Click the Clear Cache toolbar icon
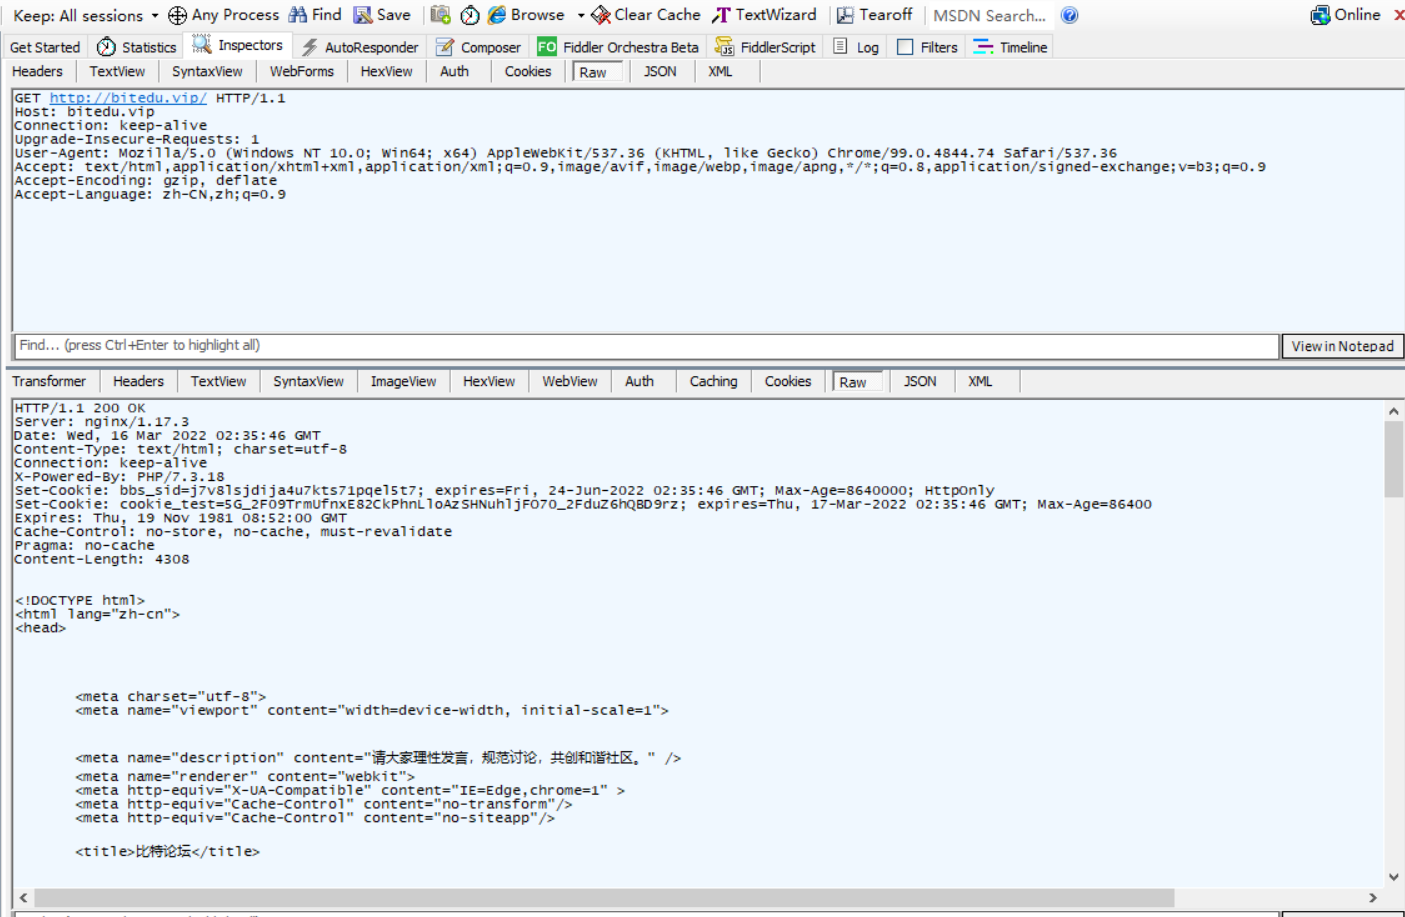1405x917 pixels. (601, 15)
